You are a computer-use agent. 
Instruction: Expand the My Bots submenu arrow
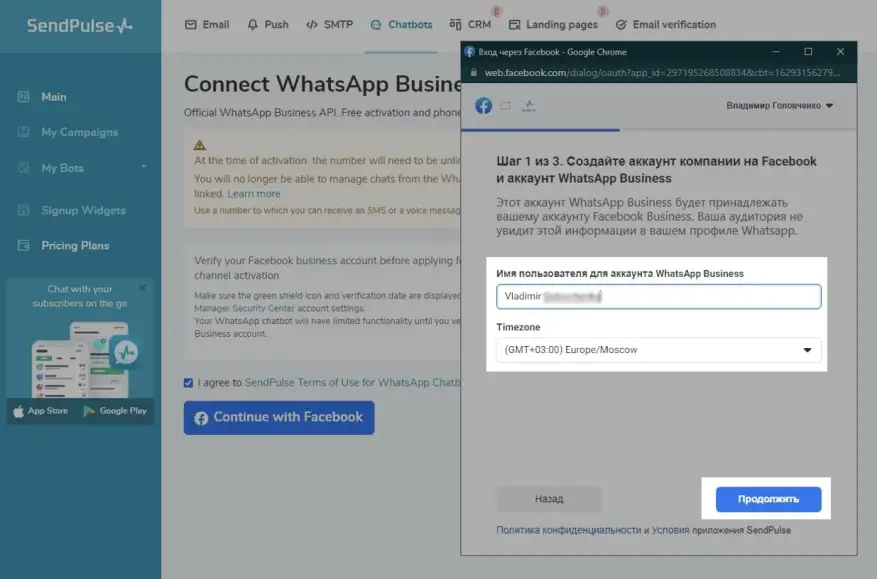coord(144,167)
